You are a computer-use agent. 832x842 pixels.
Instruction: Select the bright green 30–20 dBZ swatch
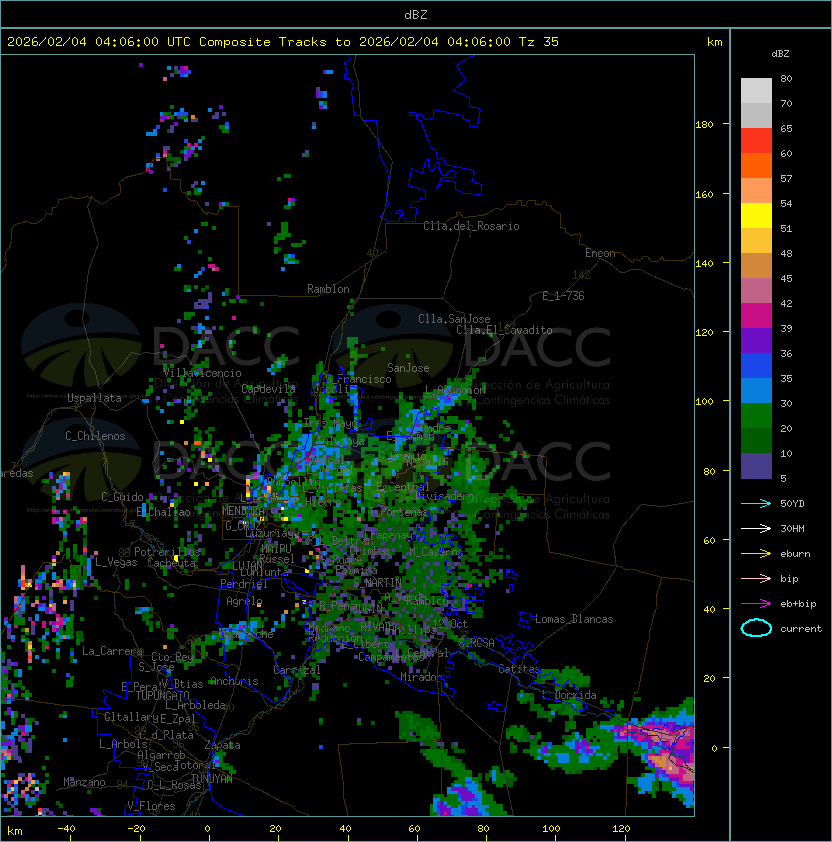[756, 416]
